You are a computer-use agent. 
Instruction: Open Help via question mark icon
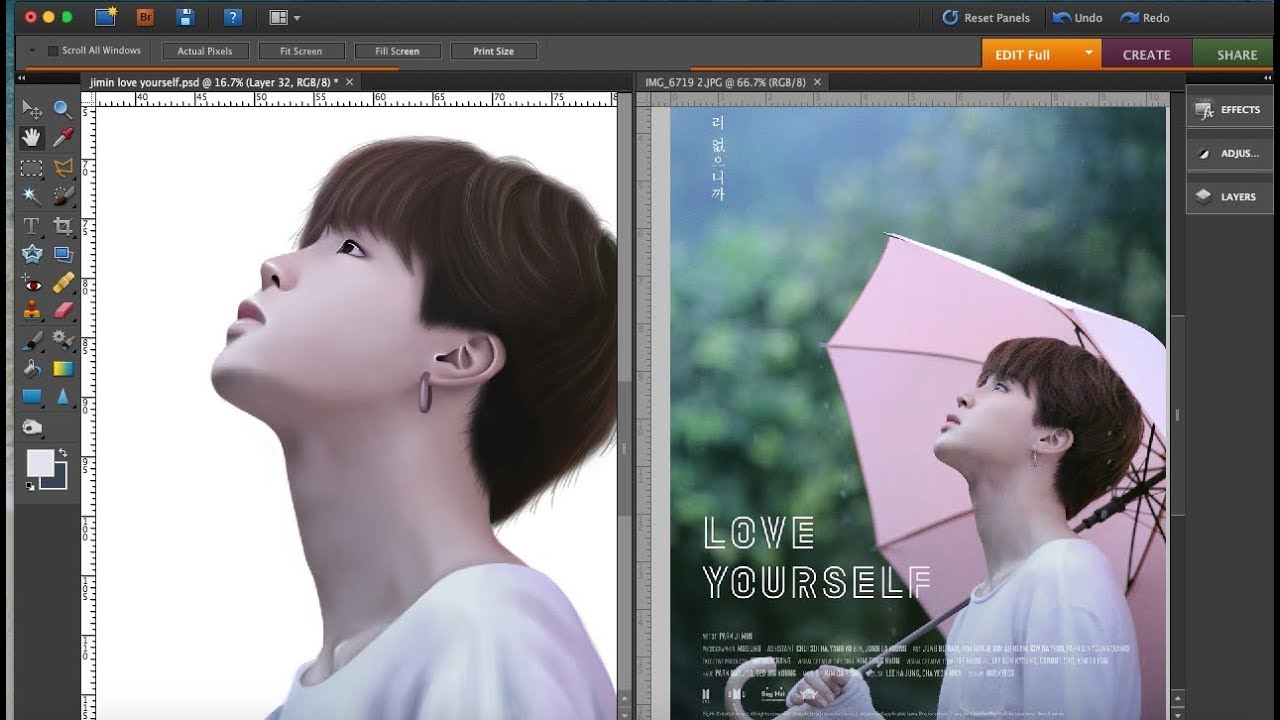coord(233,17)
